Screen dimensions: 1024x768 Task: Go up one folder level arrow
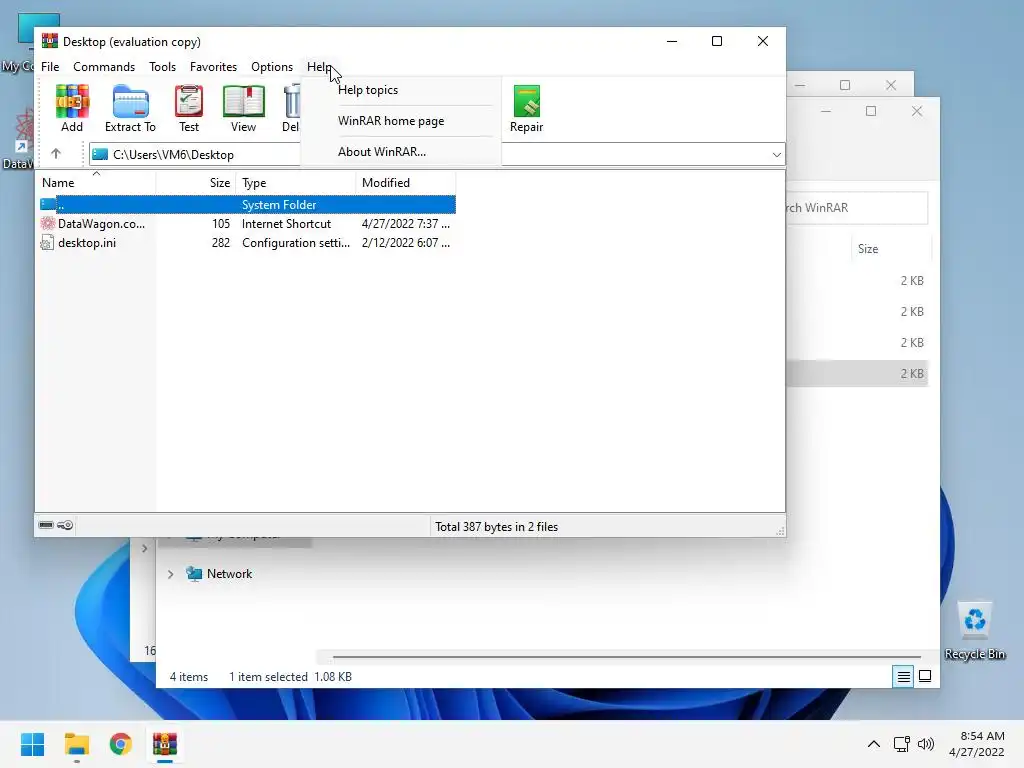tap(56, 154)
